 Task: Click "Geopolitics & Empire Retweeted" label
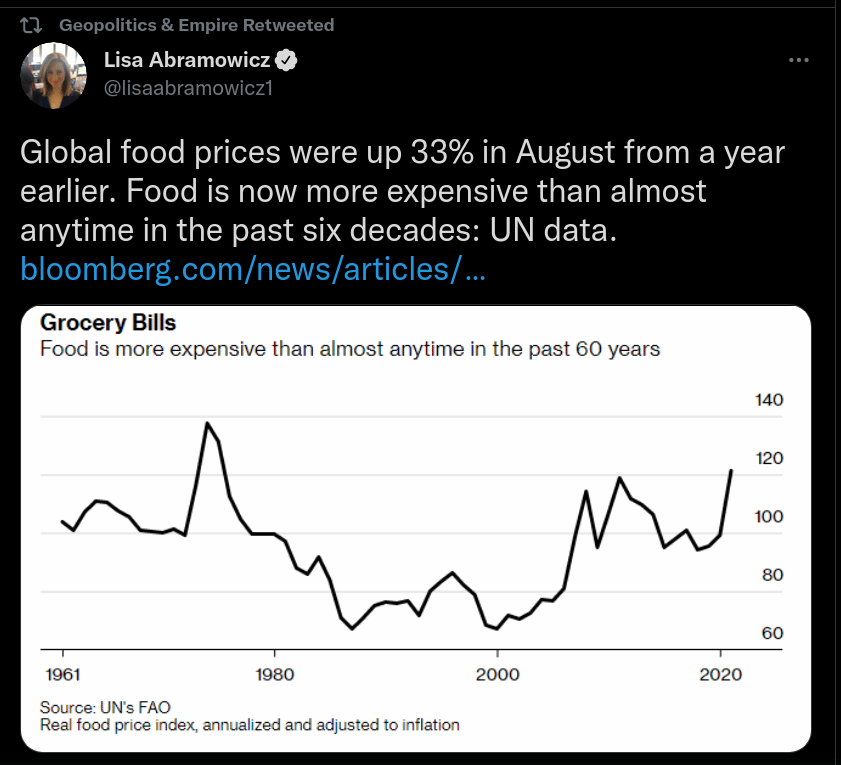pyautogui.click(x=196, y=25)
